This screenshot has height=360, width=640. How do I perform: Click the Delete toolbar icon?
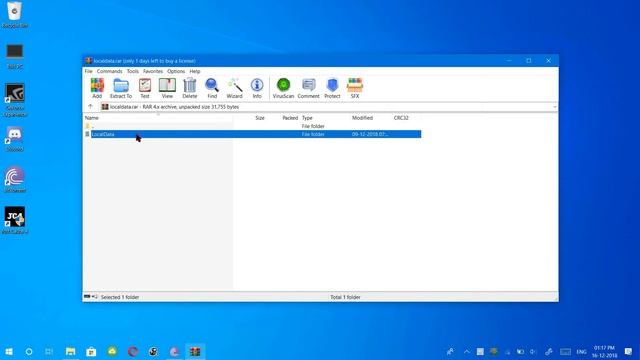190,88
